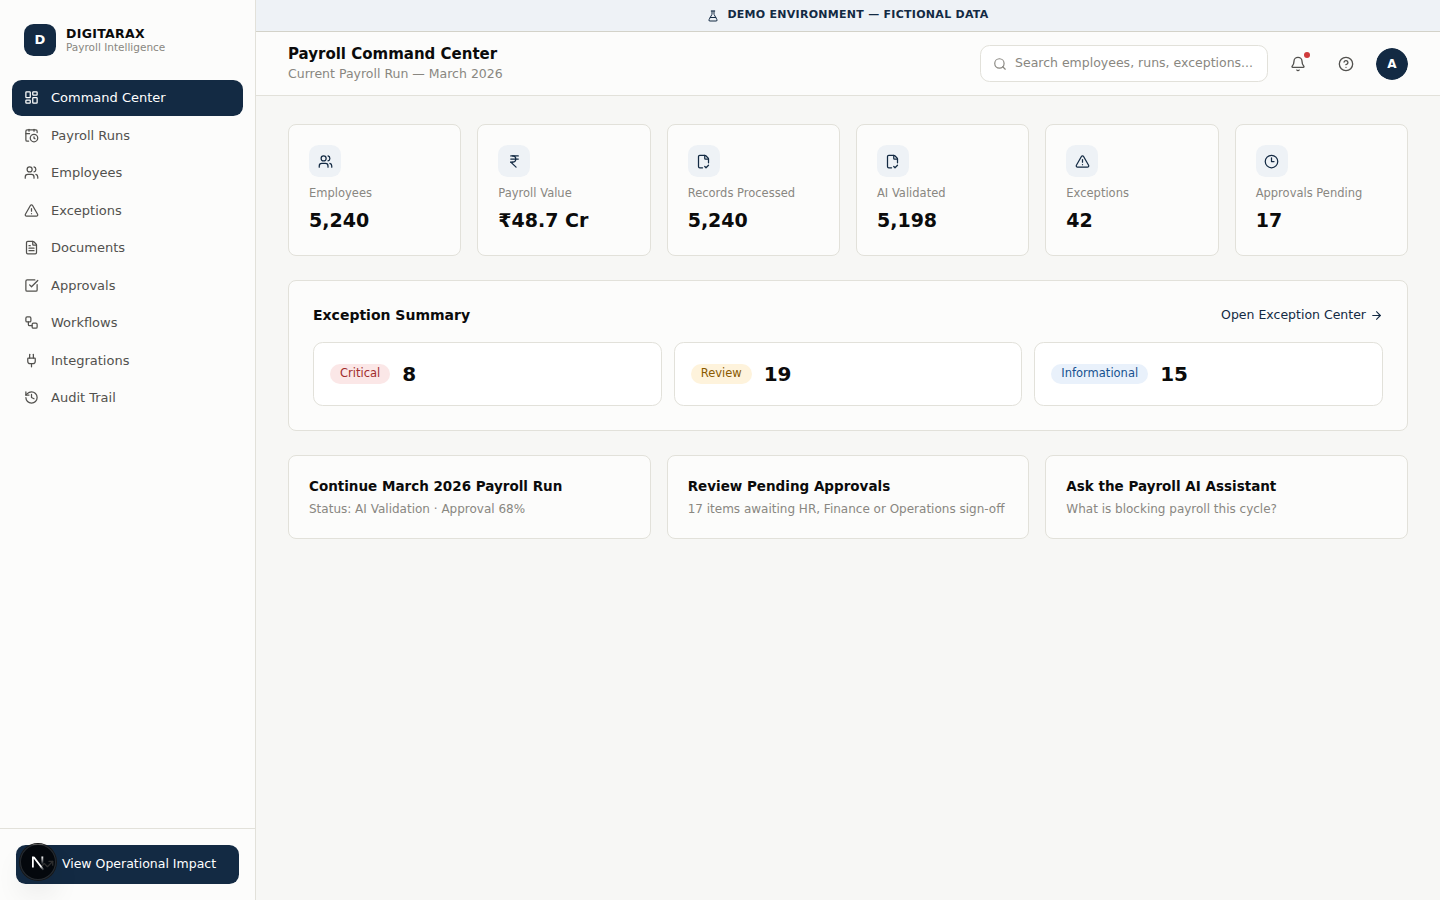Screen dimensions: 1440x900
Task: Click the Approvals Pending clock icon
Action: [1272, 161]
